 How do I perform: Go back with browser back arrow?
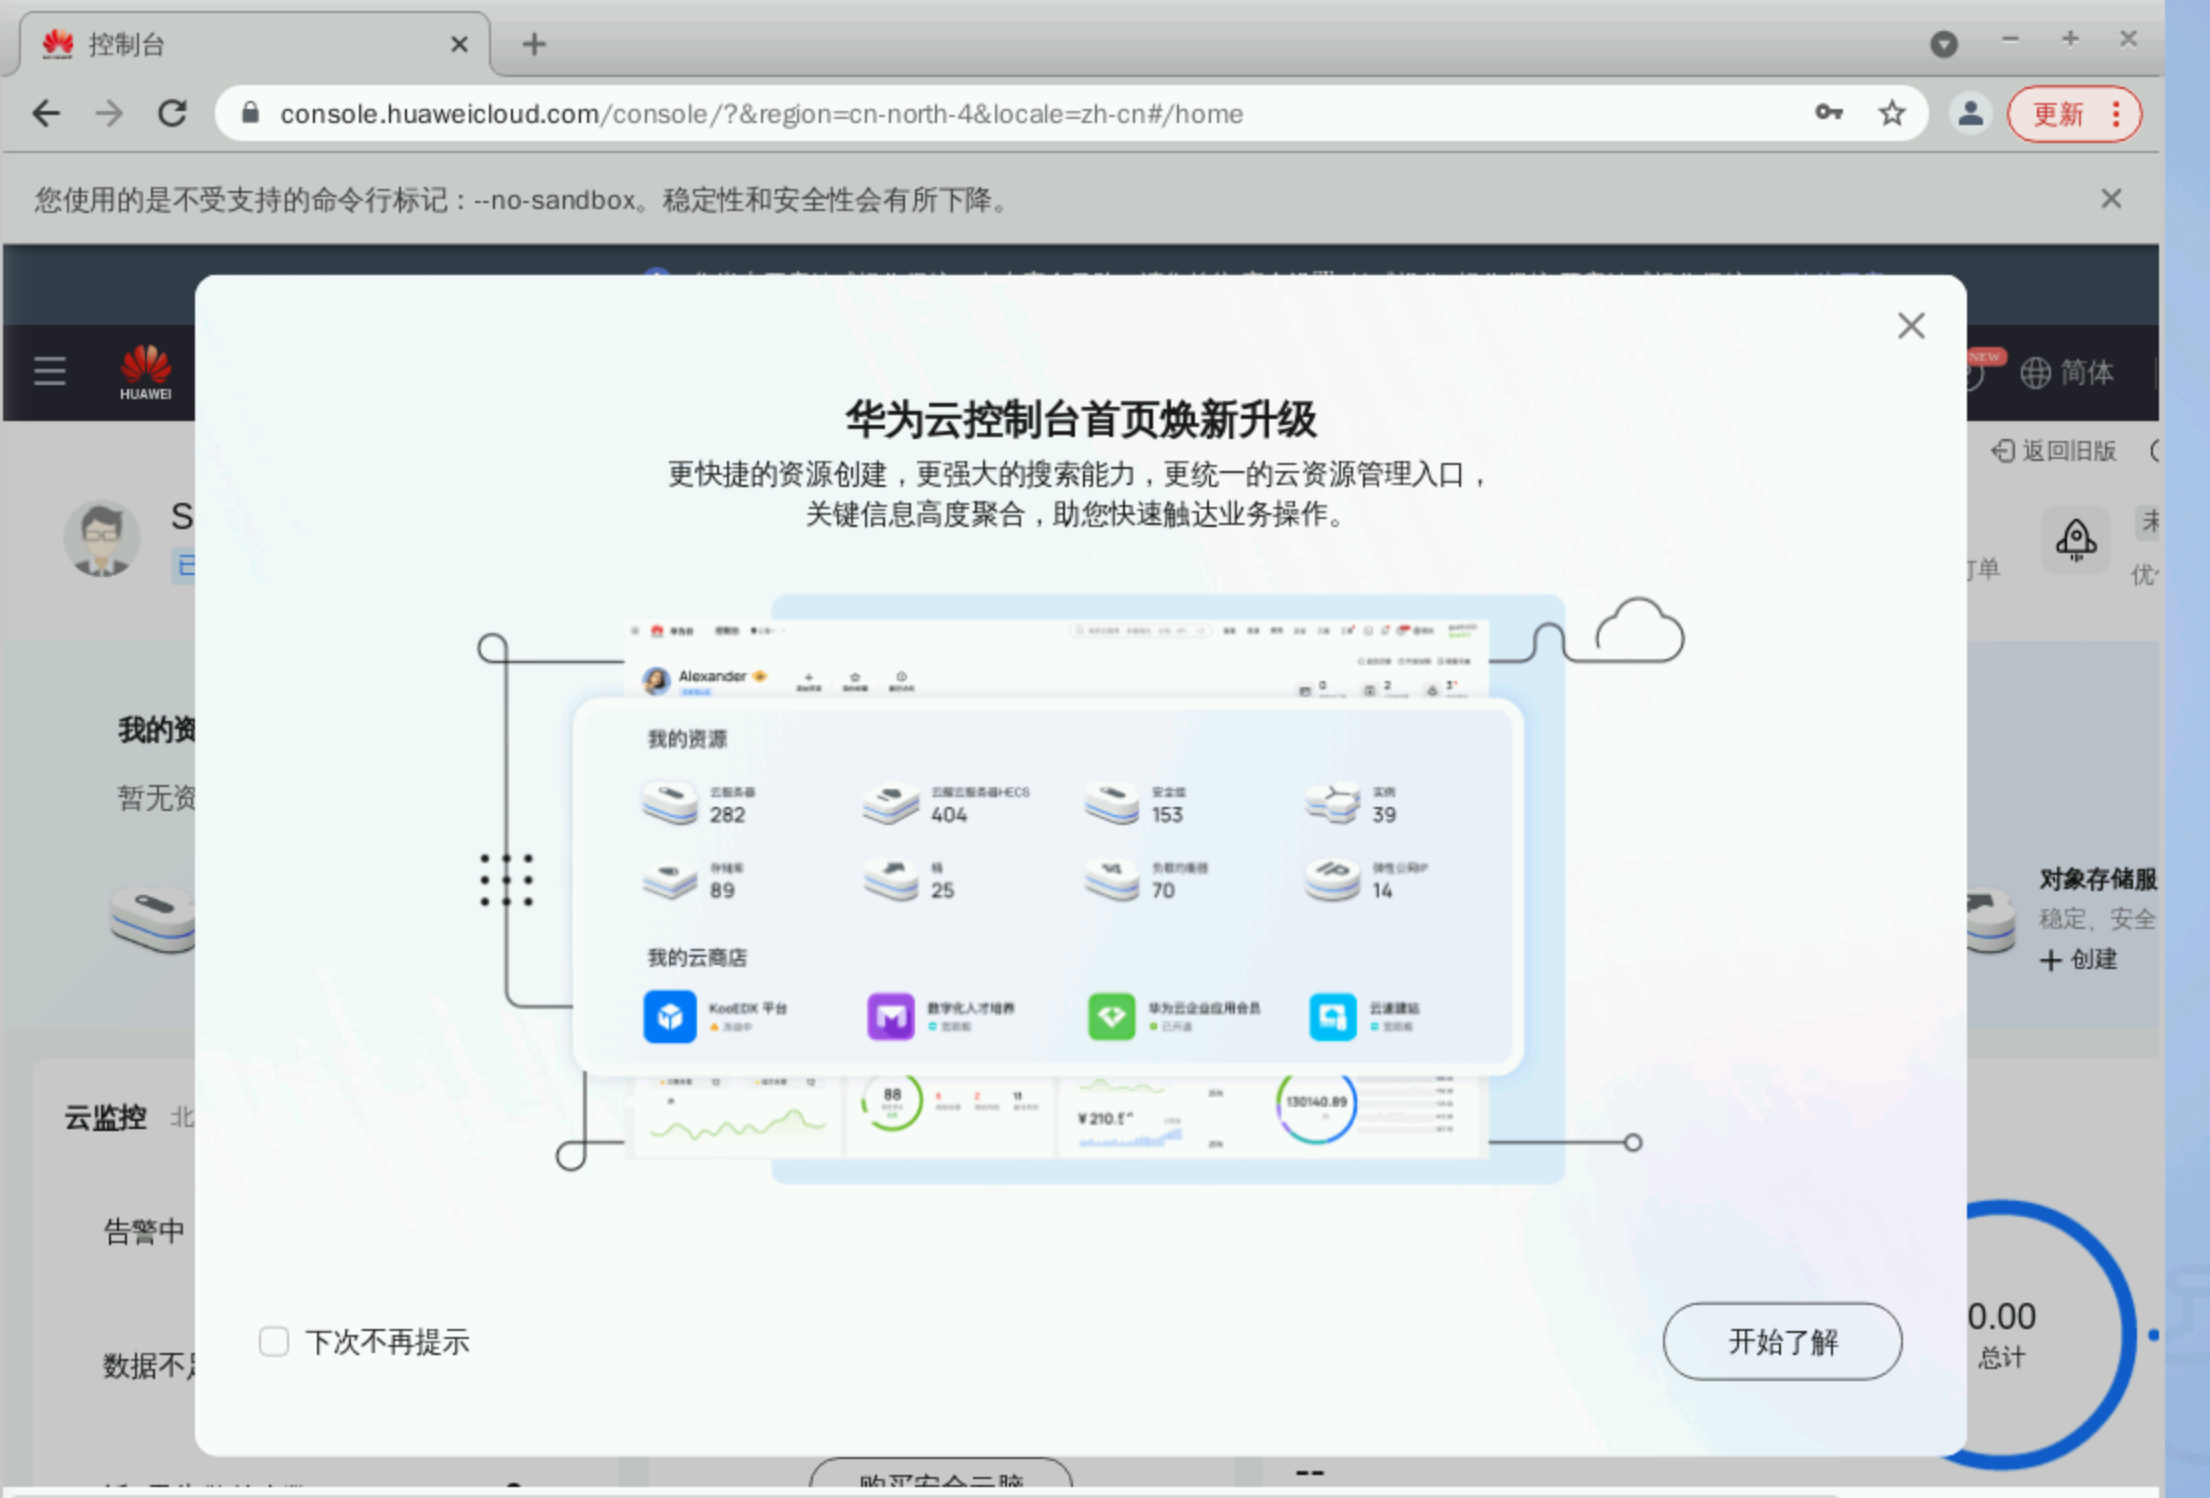46,114
